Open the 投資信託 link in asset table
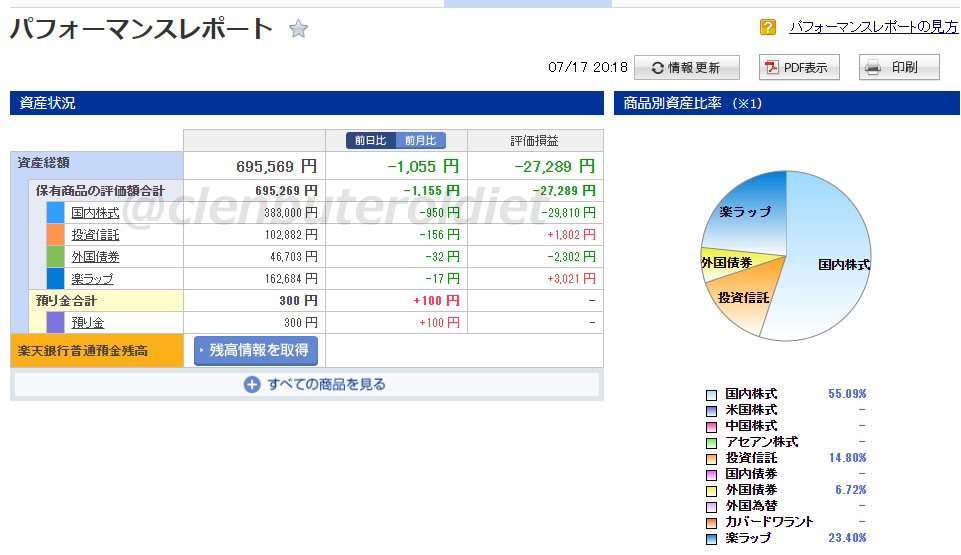961x555 pixels. (95, 235)
